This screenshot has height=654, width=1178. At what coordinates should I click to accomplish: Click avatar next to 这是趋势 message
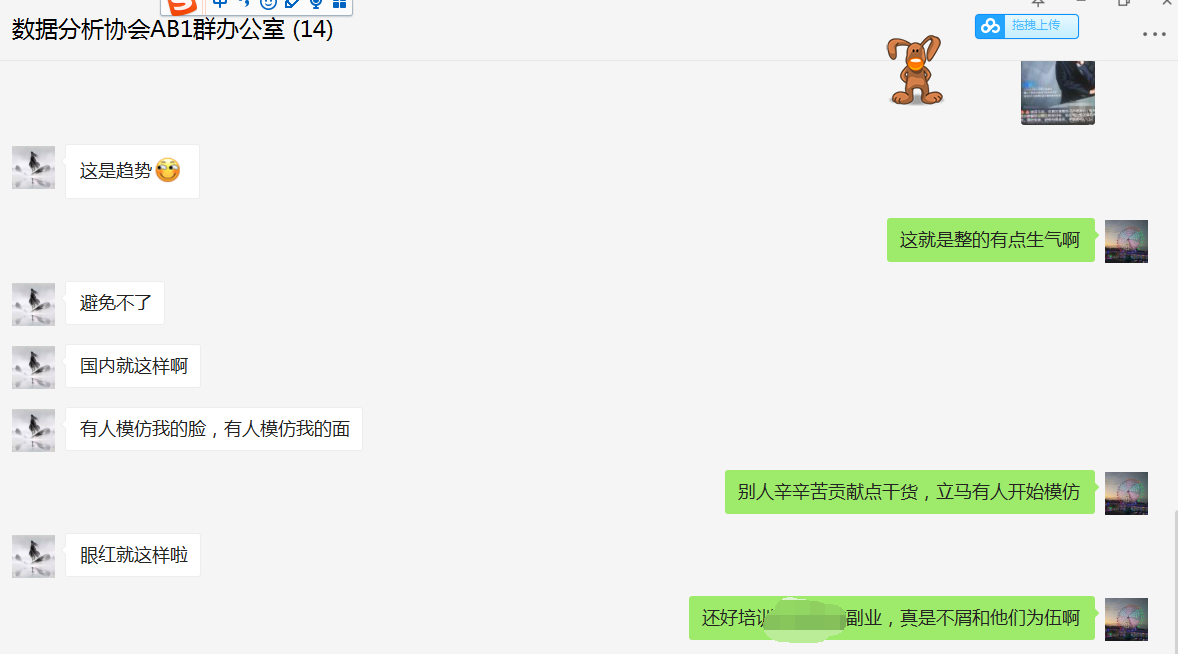click(33, 167)
